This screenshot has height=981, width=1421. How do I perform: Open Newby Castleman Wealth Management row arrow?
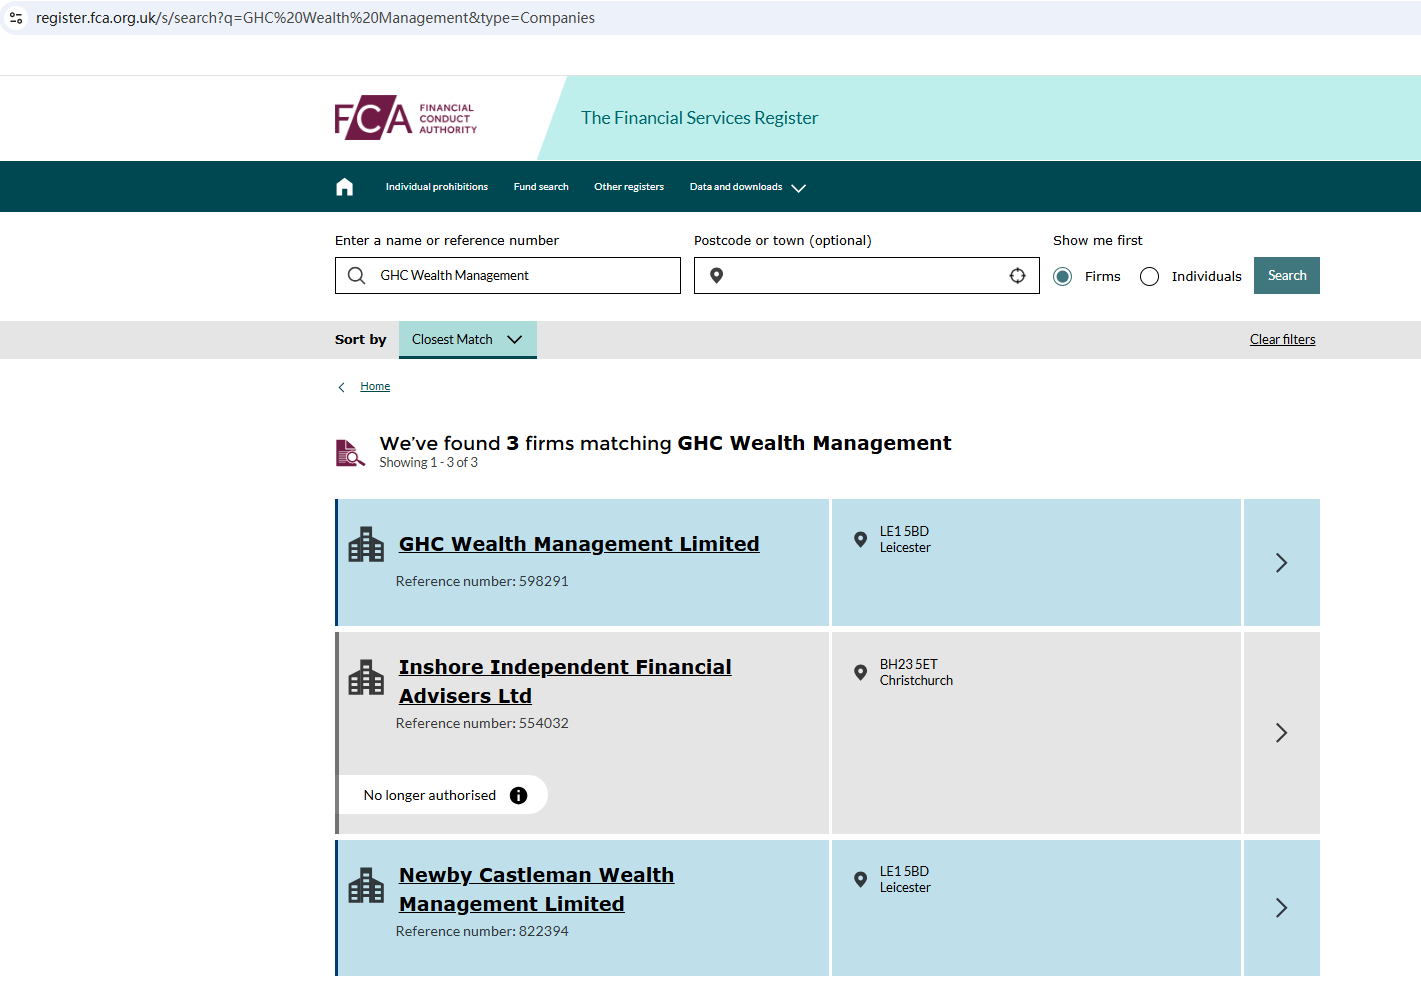click(1281, 908)
